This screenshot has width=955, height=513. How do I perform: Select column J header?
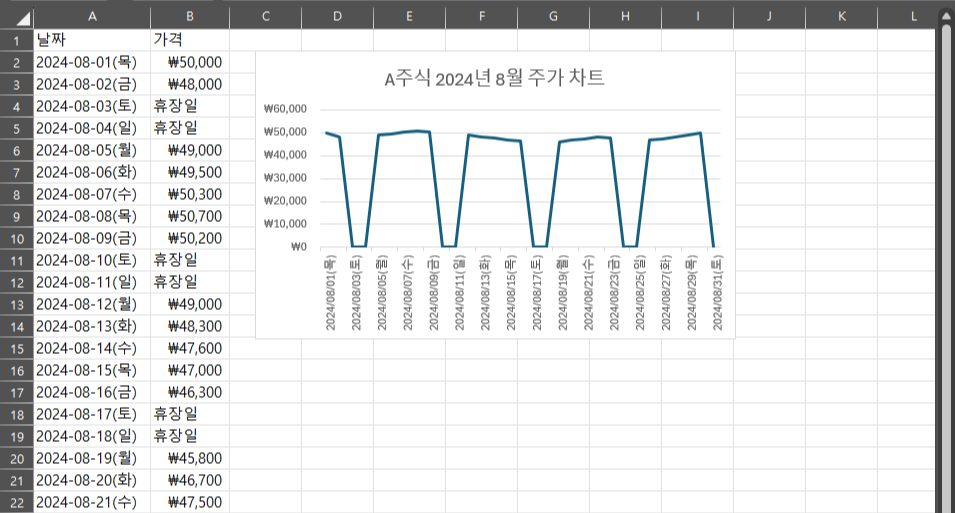[769, 17]
